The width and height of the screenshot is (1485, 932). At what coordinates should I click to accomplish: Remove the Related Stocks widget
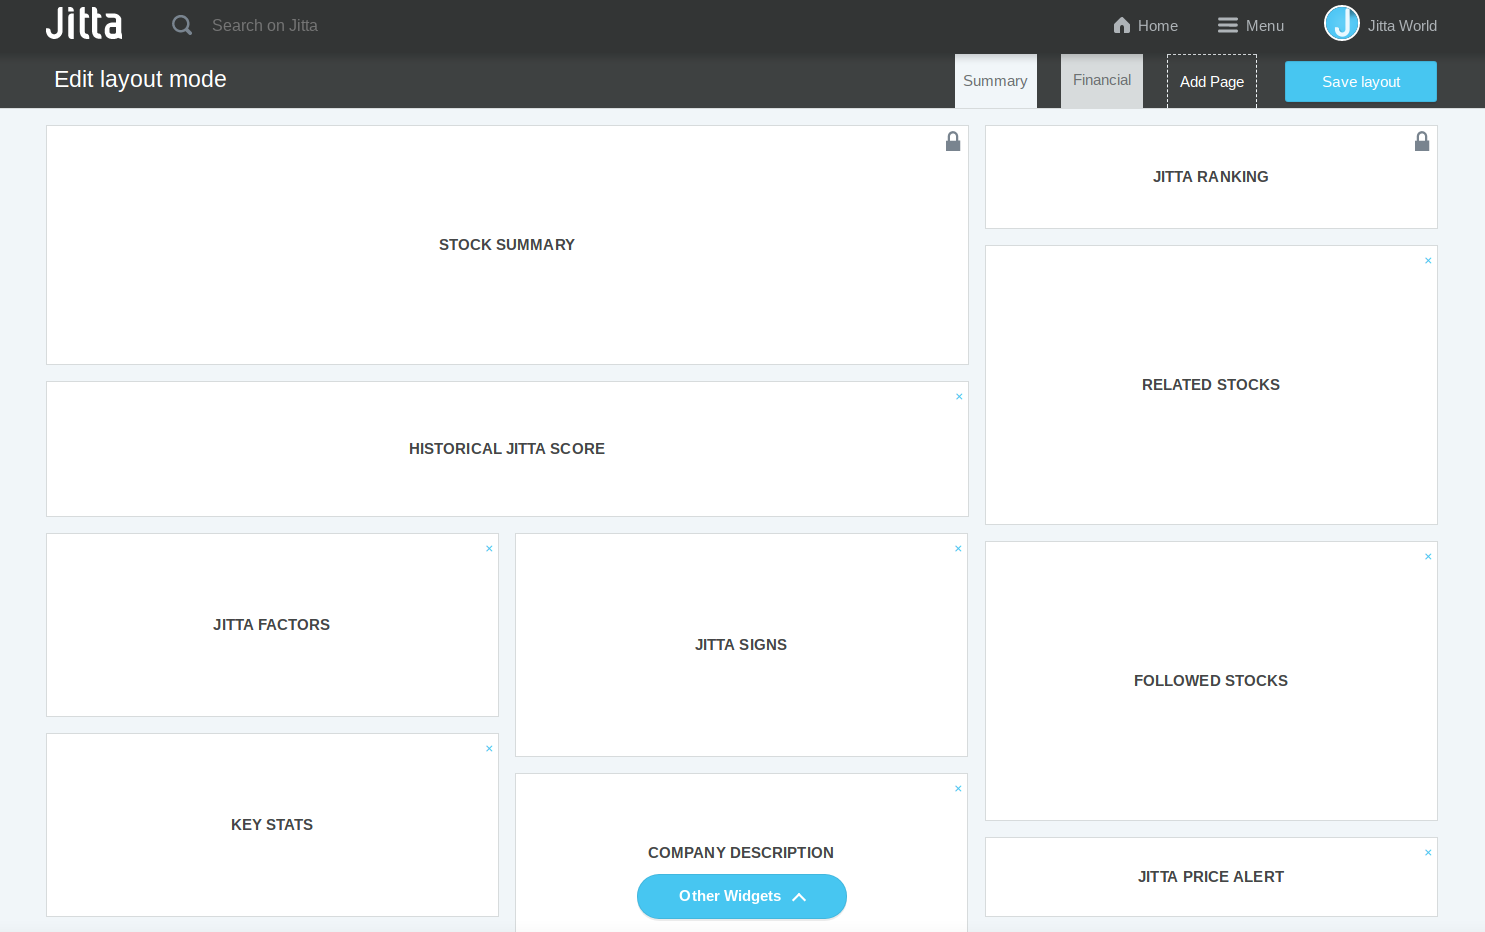tap(1428, 261)
